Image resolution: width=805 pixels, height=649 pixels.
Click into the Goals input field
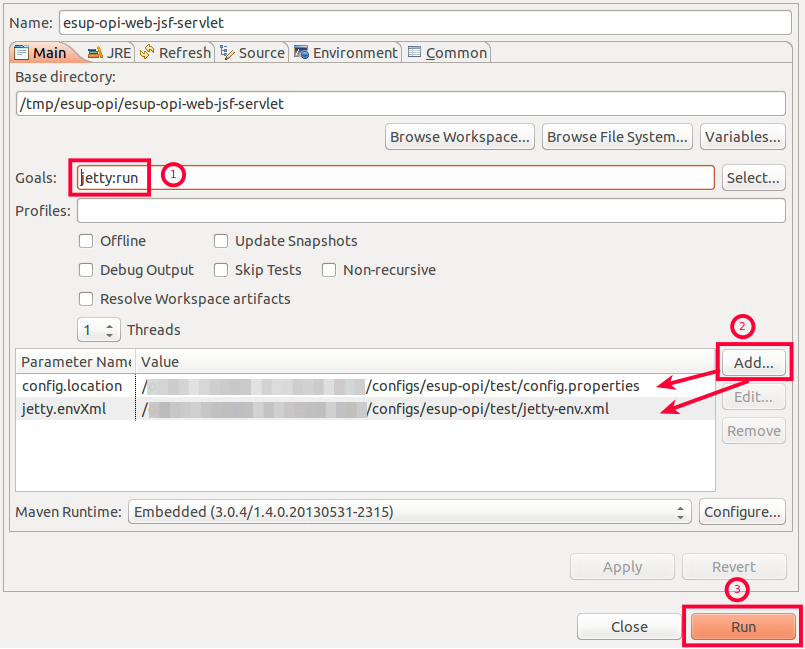[430, 178]
